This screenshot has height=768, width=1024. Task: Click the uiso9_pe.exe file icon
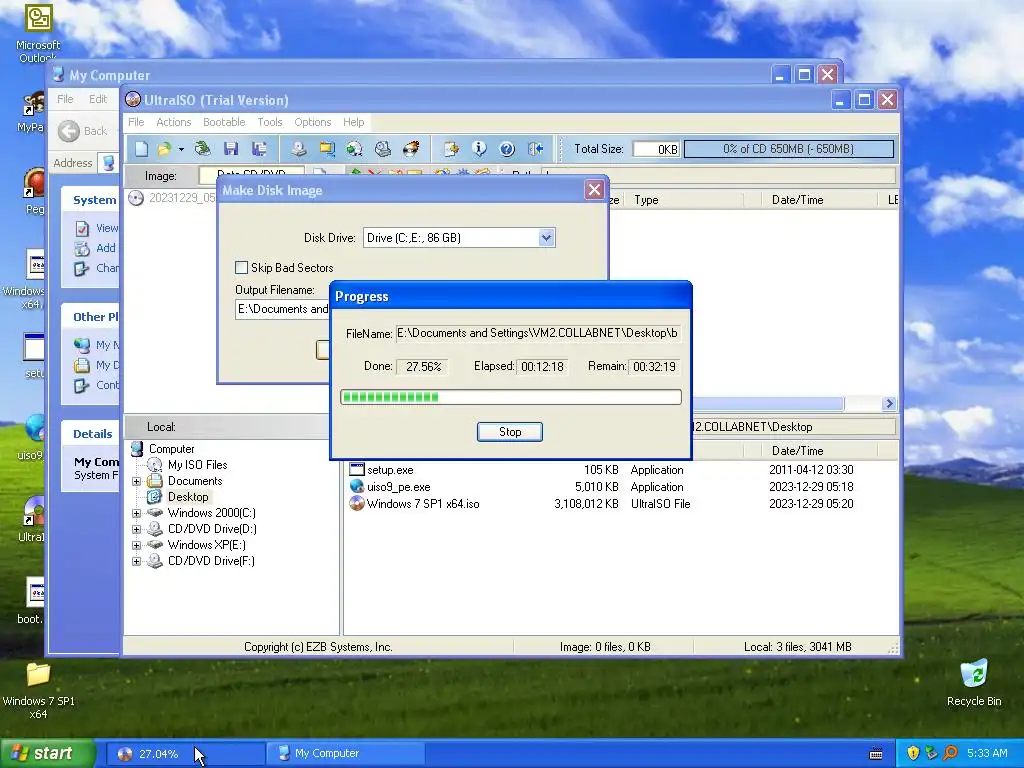pos(357,487)
